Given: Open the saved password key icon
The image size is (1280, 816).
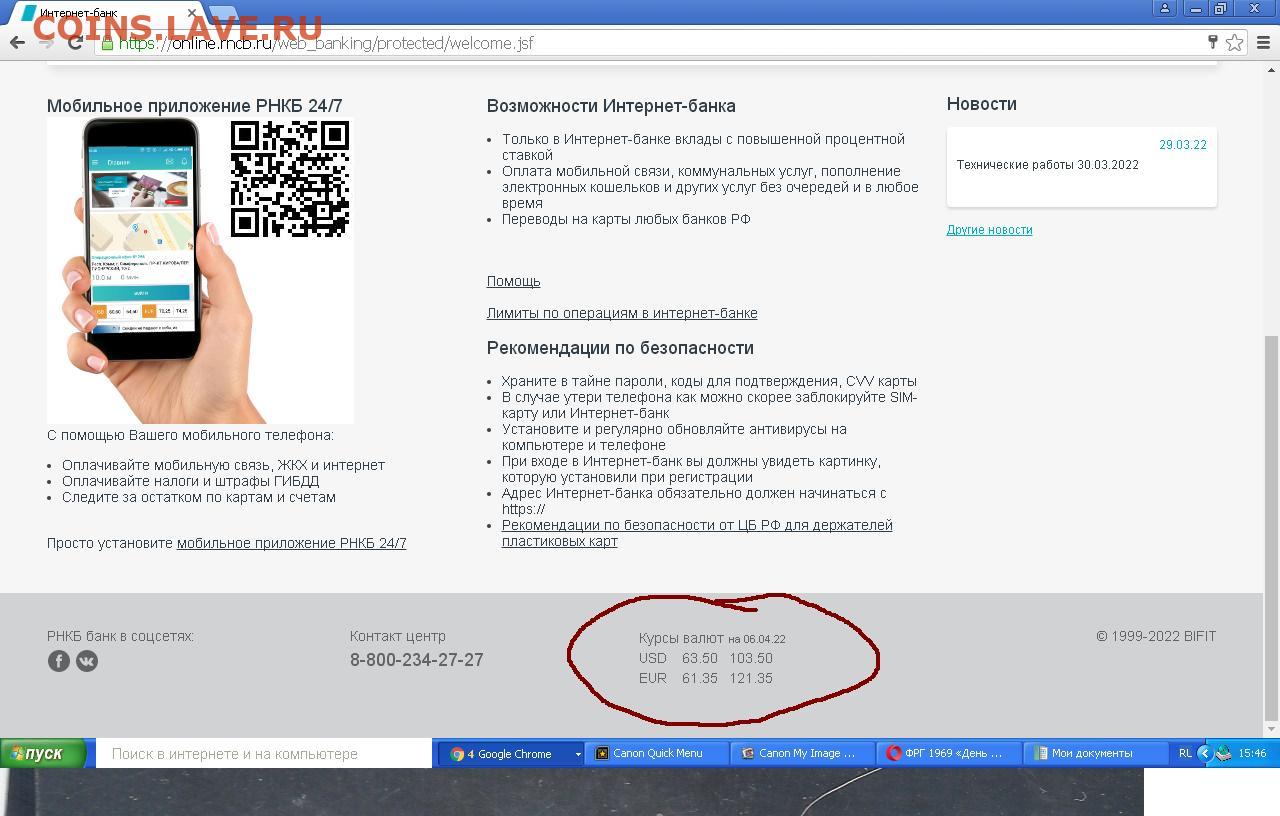Looking at the screenshot, I should tap(1213, 42).
